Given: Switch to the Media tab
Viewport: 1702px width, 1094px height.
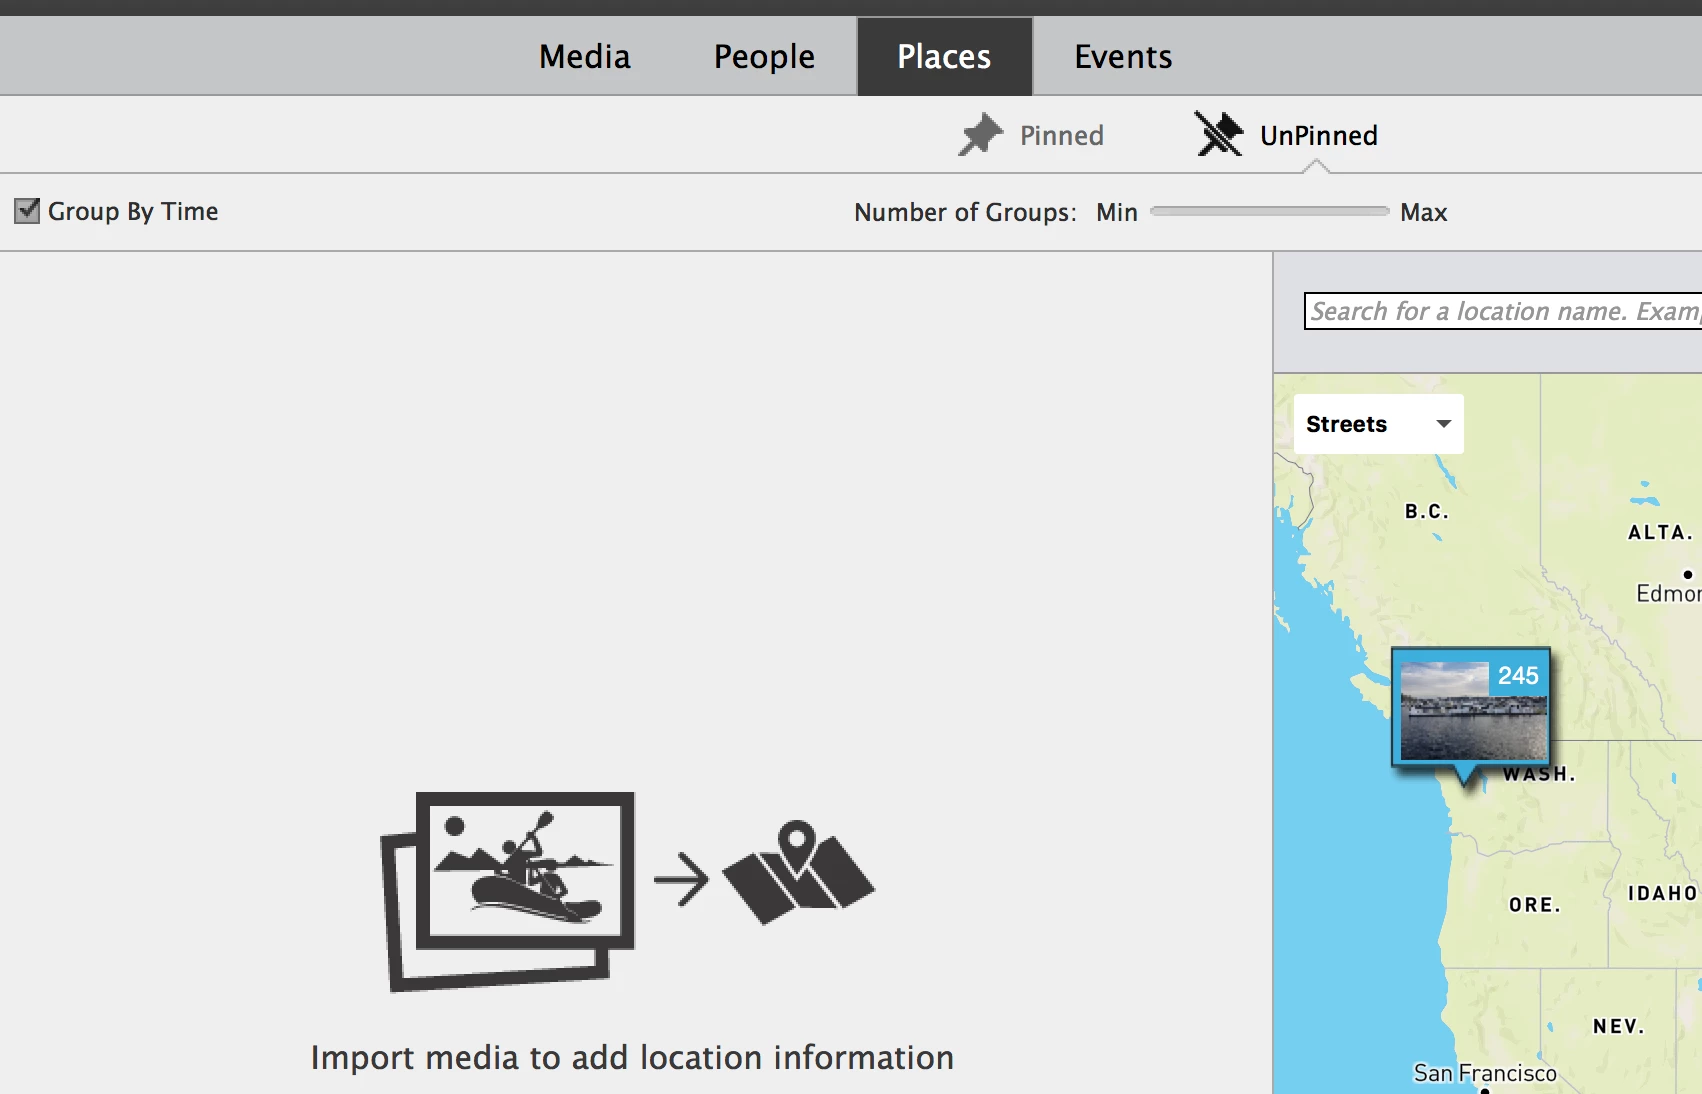Looking at the screenshot, I should [585, 56].
